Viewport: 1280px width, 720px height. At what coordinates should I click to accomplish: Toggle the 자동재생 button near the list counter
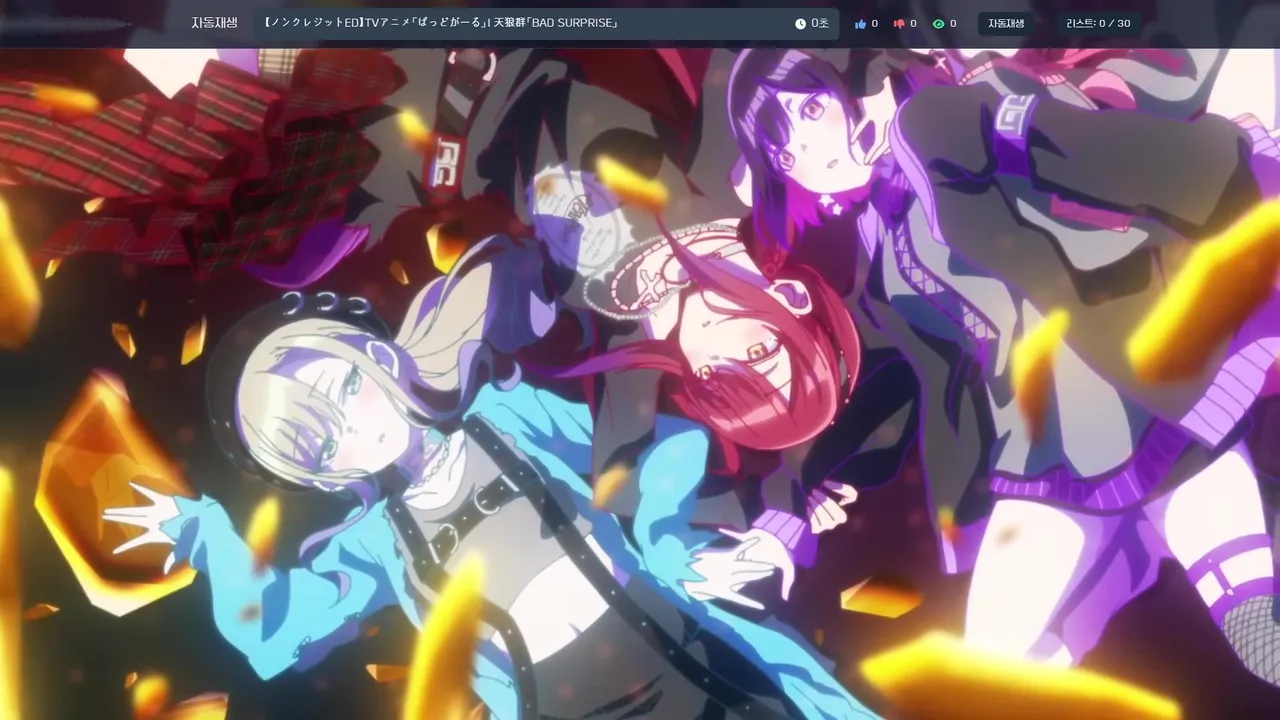click(x=1006, y=23)
